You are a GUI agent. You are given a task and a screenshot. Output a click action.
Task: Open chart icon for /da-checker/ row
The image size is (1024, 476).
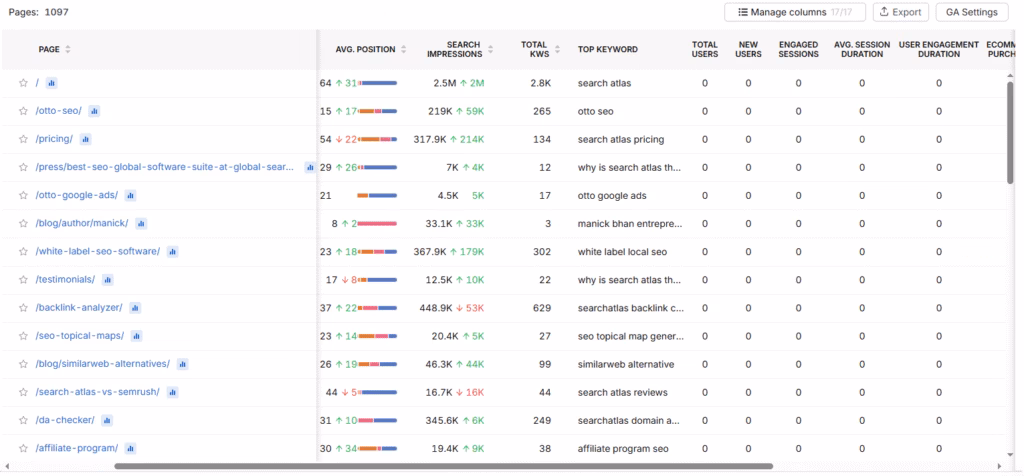coord(108,420)
